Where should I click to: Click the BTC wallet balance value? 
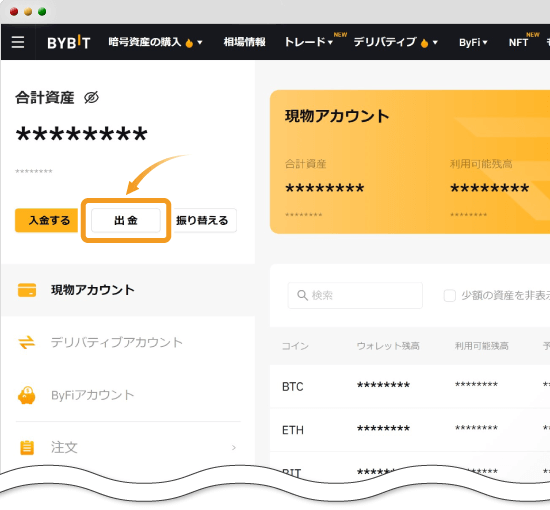383,385
